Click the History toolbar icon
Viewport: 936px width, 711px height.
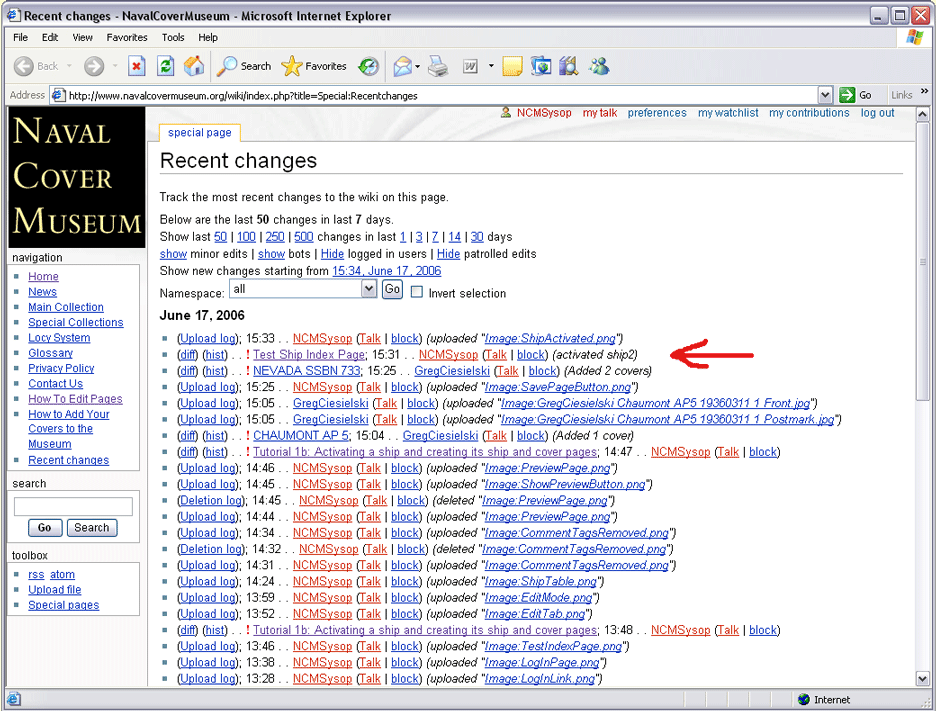tap(369, 66)
